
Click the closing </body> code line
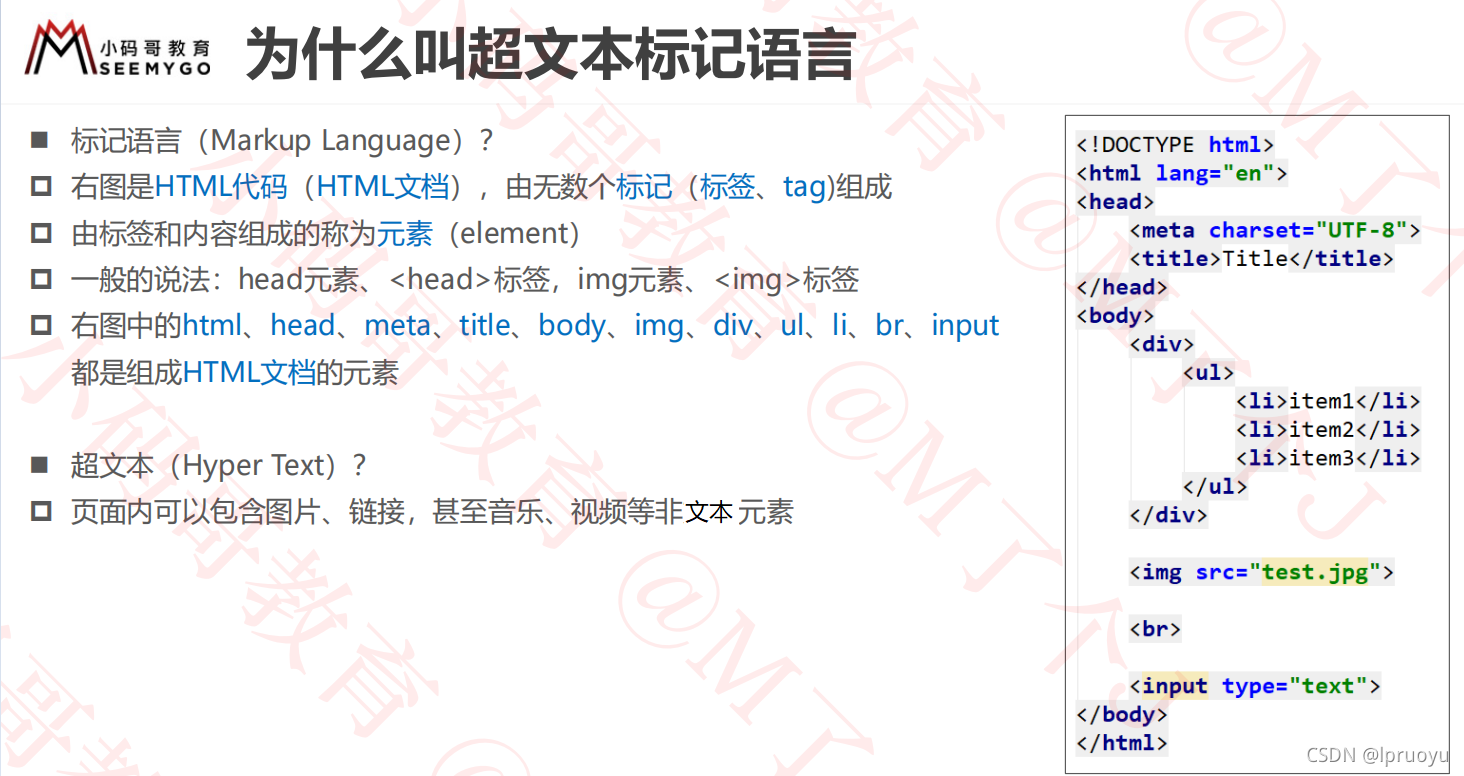(x=1122, y=714)
